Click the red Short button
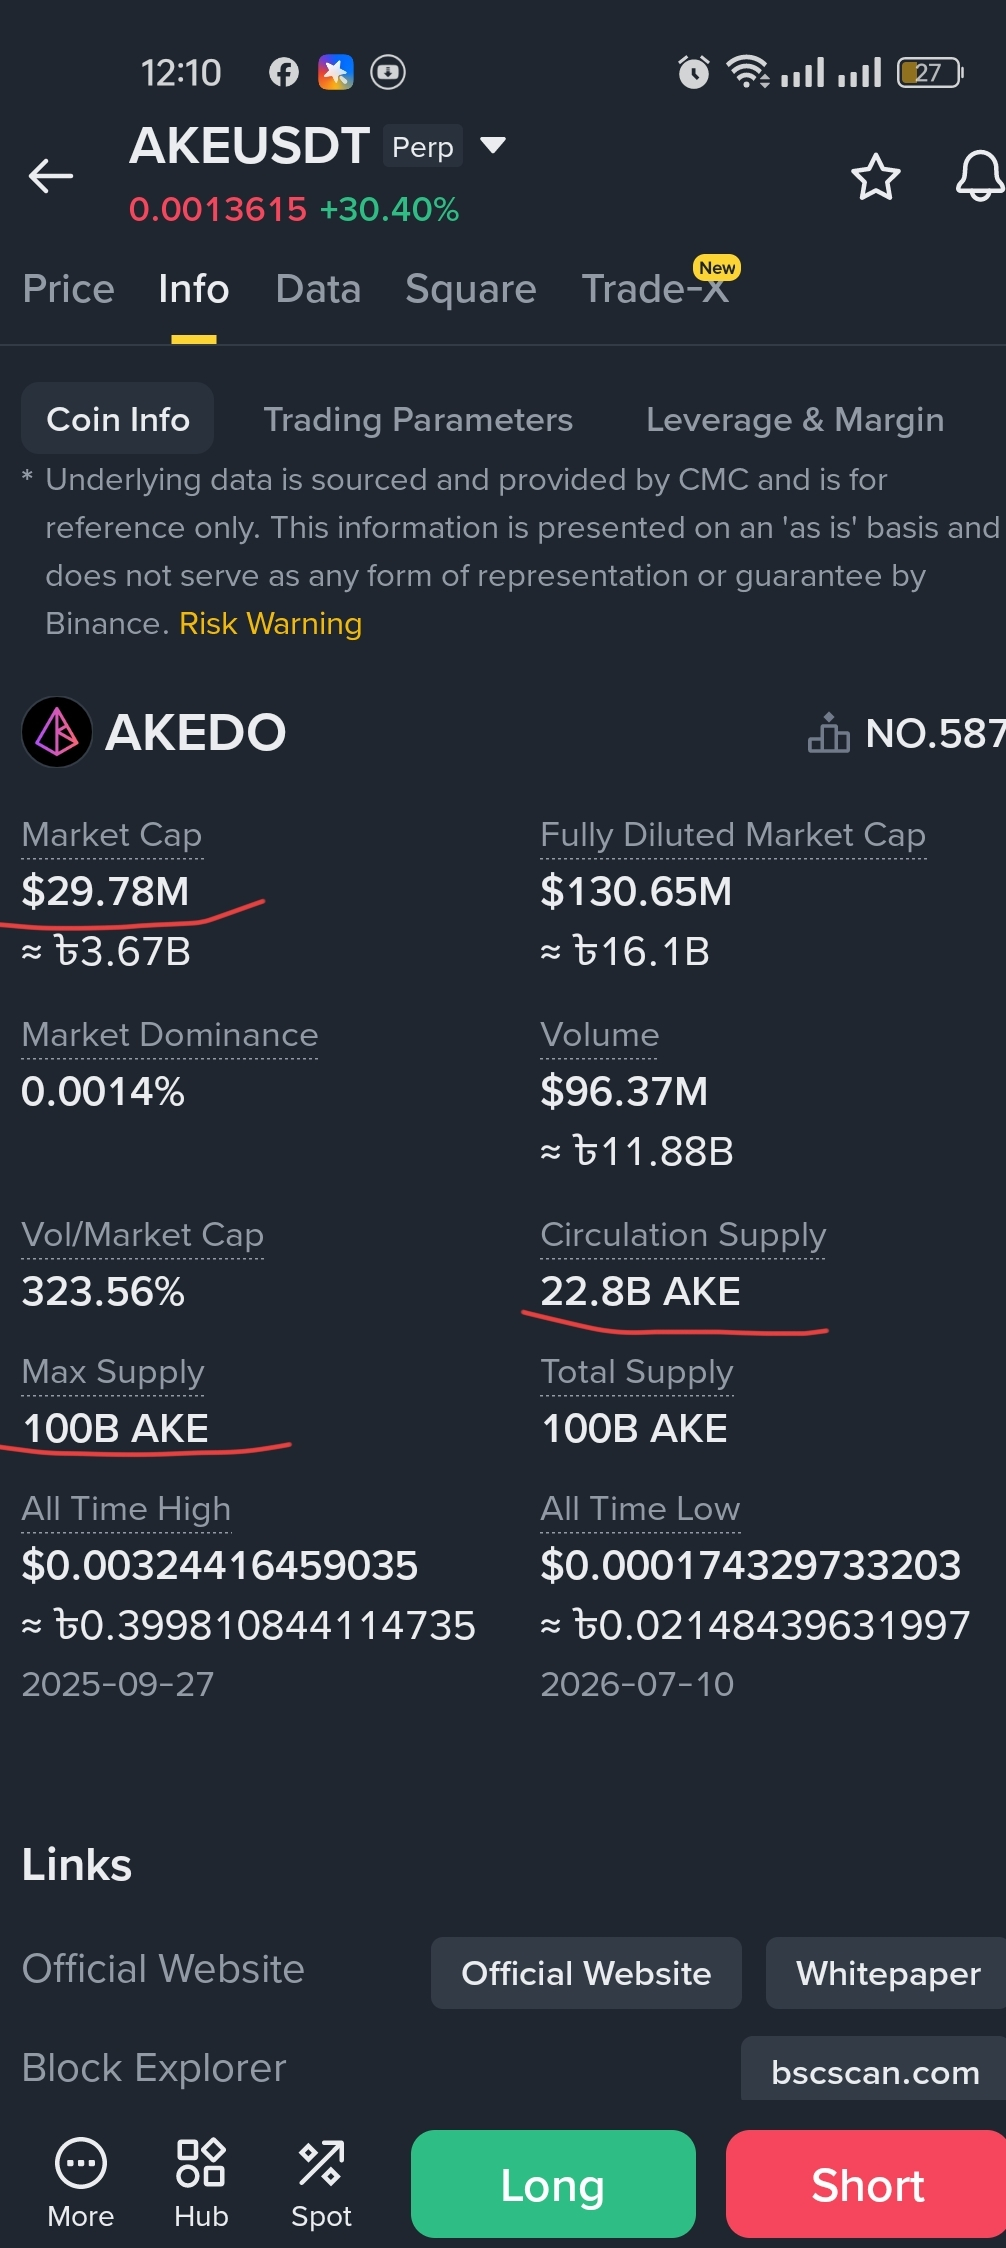 [866, 2184]
